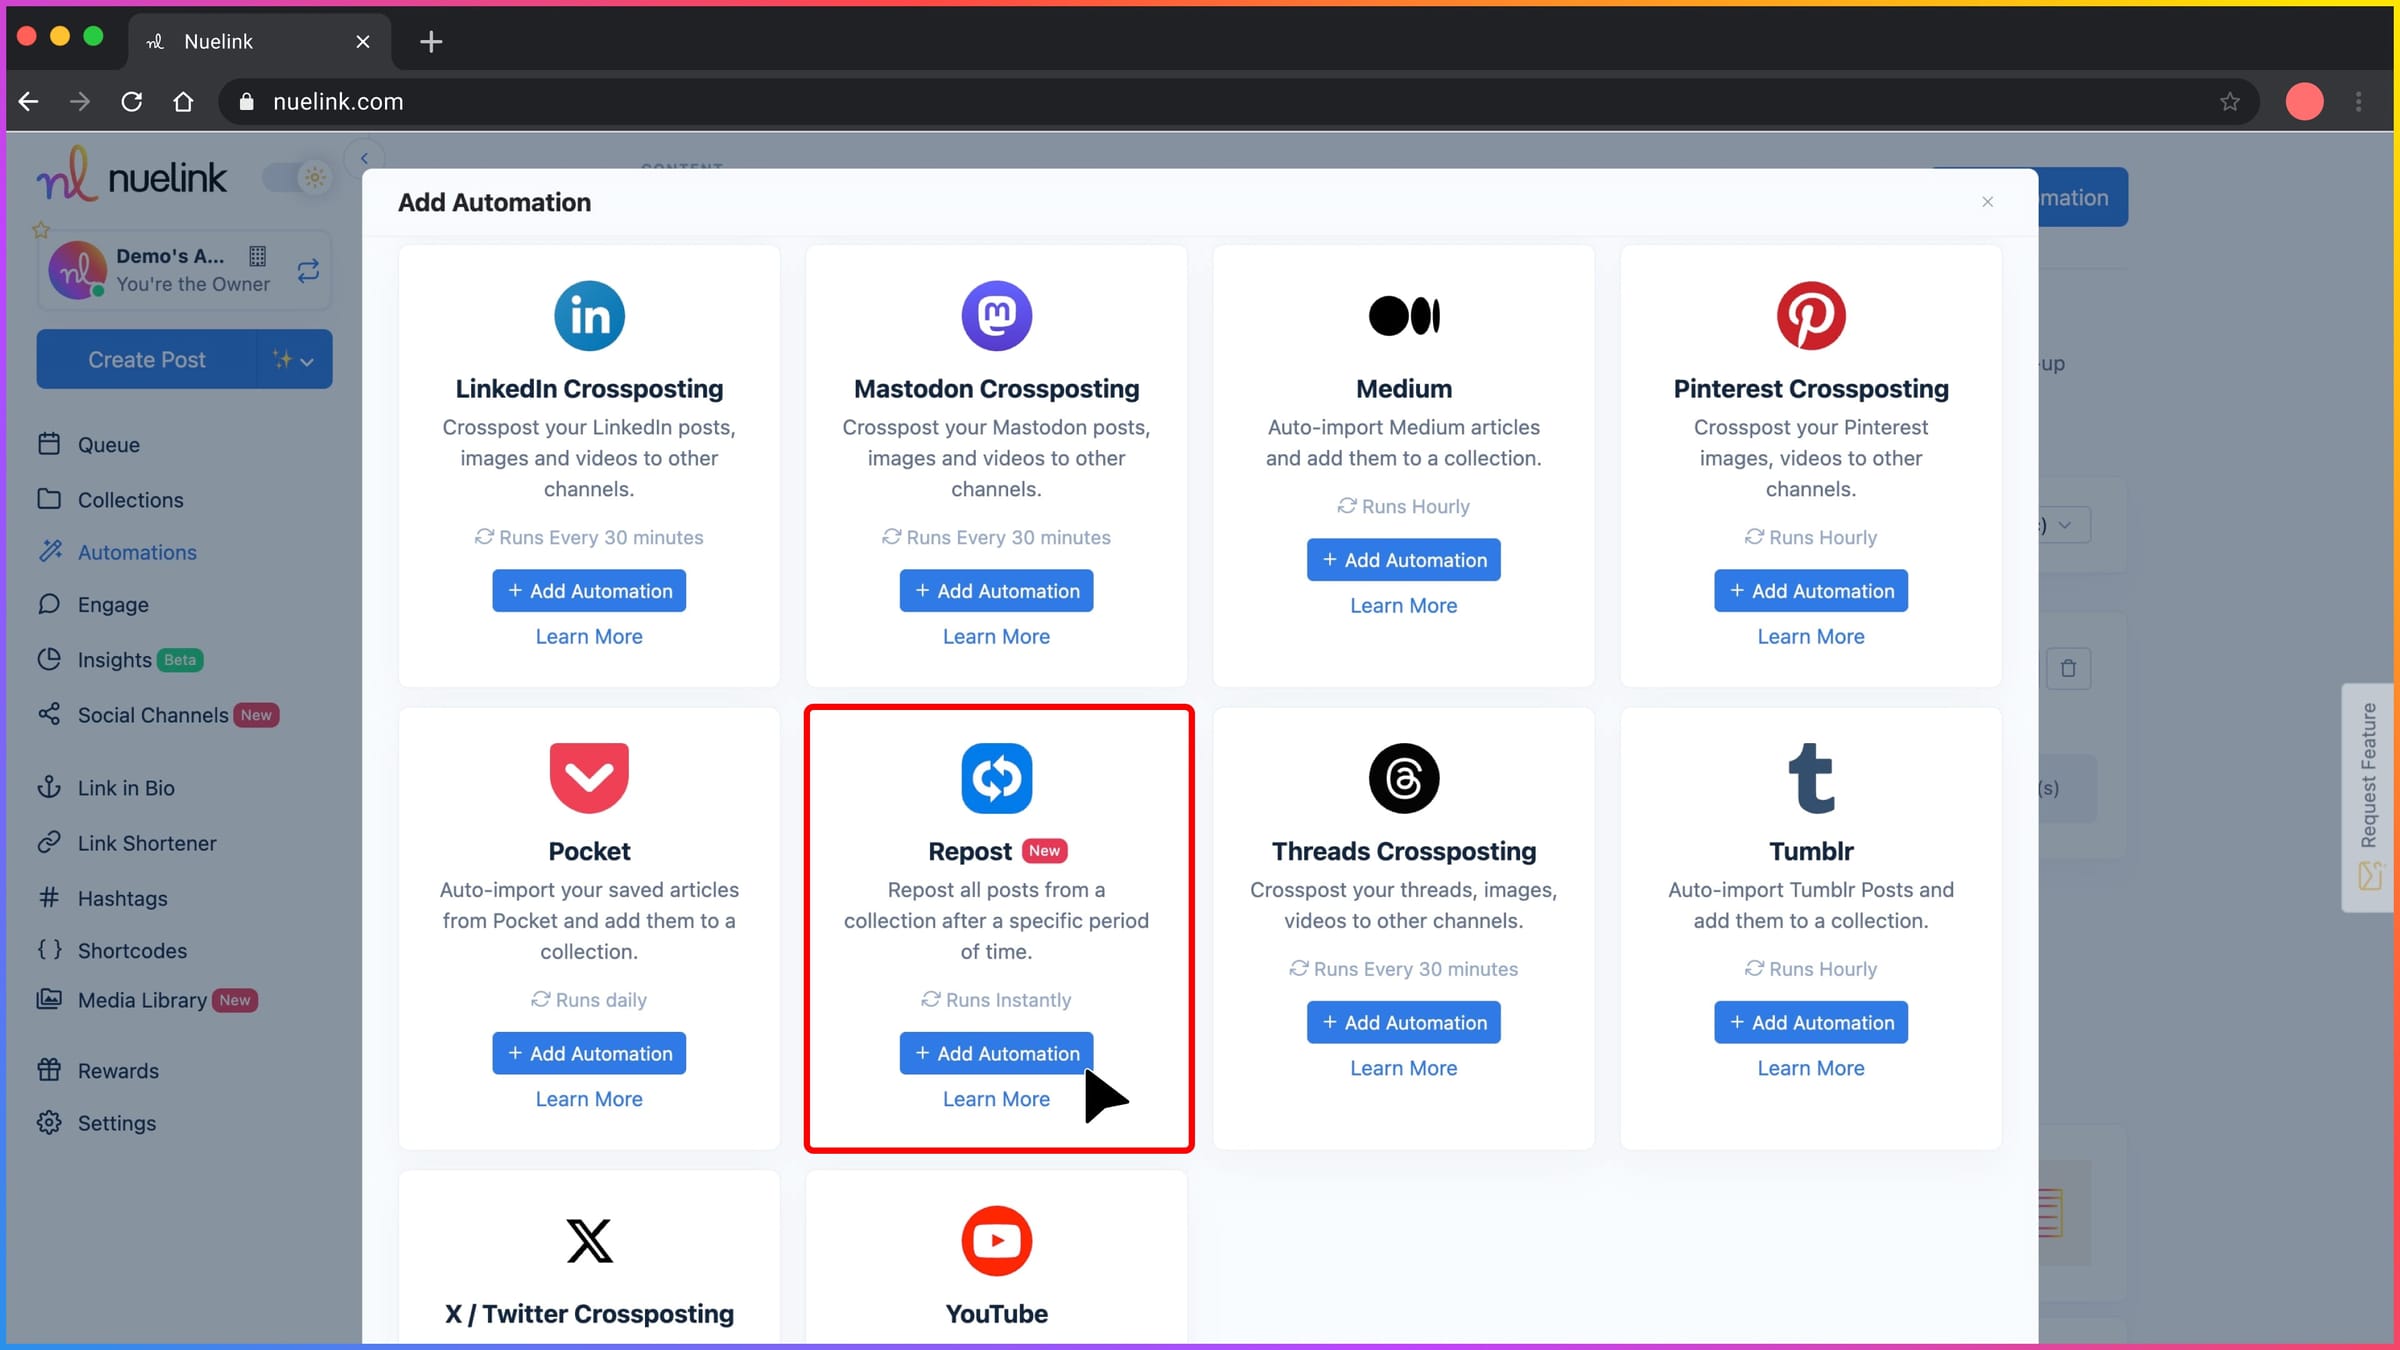Viewport: 2400px width, 1350px height.
Task: Switch to the Nuelink browser tab
Action: click(218, 41)
